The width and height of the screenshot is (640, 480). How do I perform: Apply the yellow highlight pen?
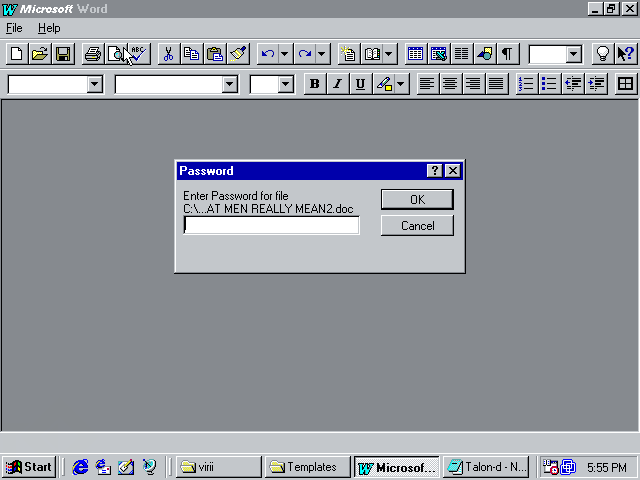coord(384,84)
